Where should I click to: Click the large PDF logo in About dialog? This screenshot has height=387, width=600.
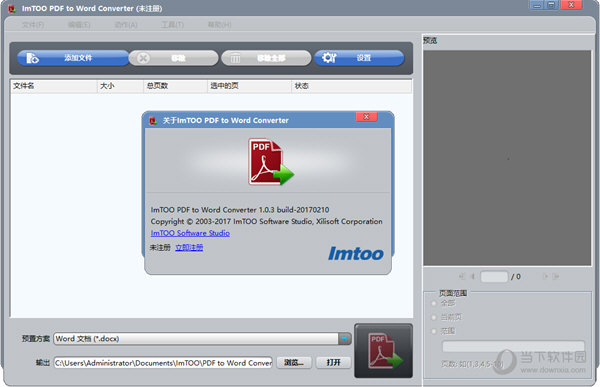[x=271, y=162]
